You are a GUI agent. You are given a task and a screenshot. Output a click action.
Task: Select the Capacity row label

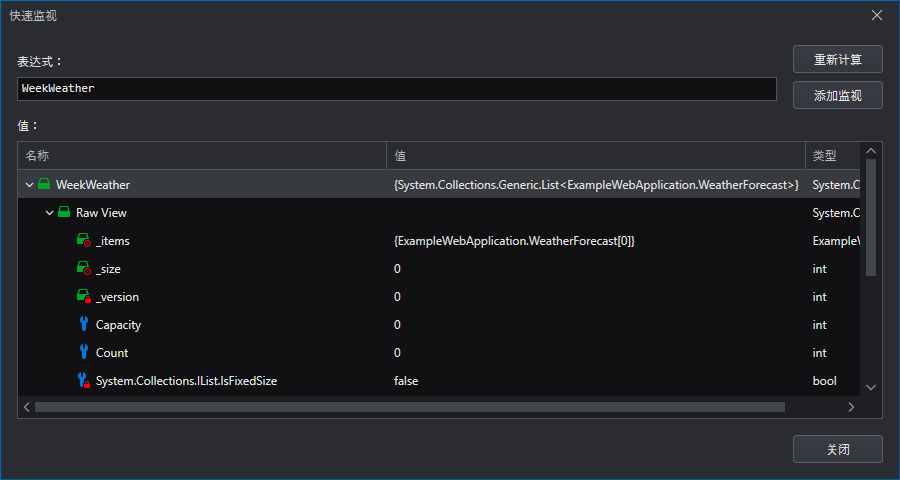[118, 325]
